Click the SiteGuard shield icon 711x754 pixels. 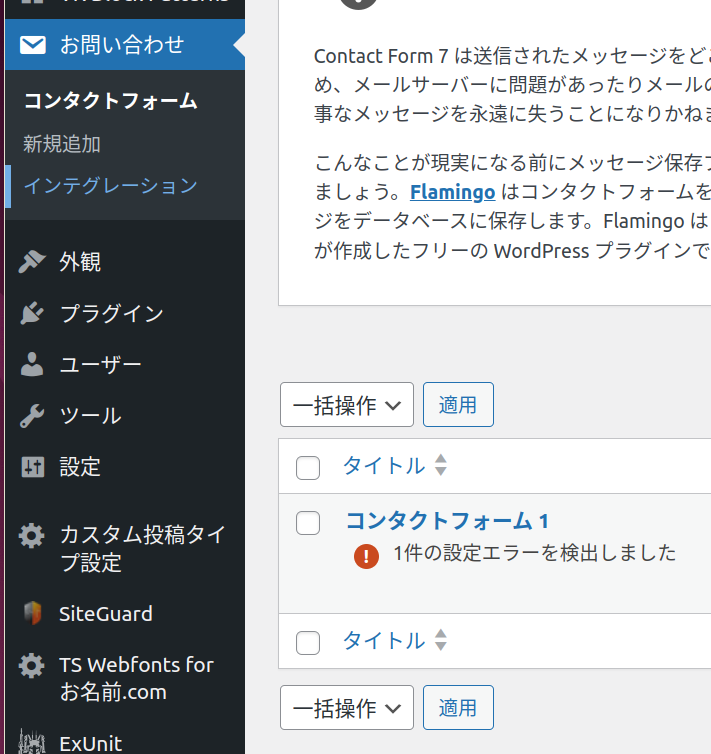[32, 614]
